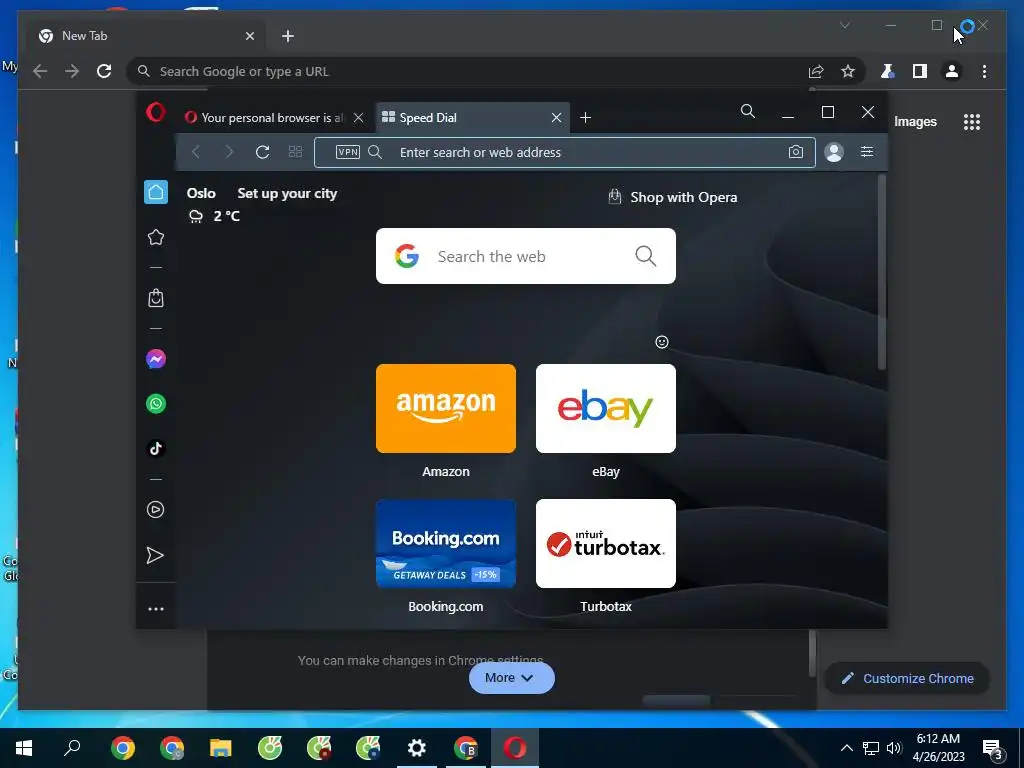Click the smiley feedback icon above tiles
The image size is (1024, 768).
pyautogui.click(x=662, y=342)
